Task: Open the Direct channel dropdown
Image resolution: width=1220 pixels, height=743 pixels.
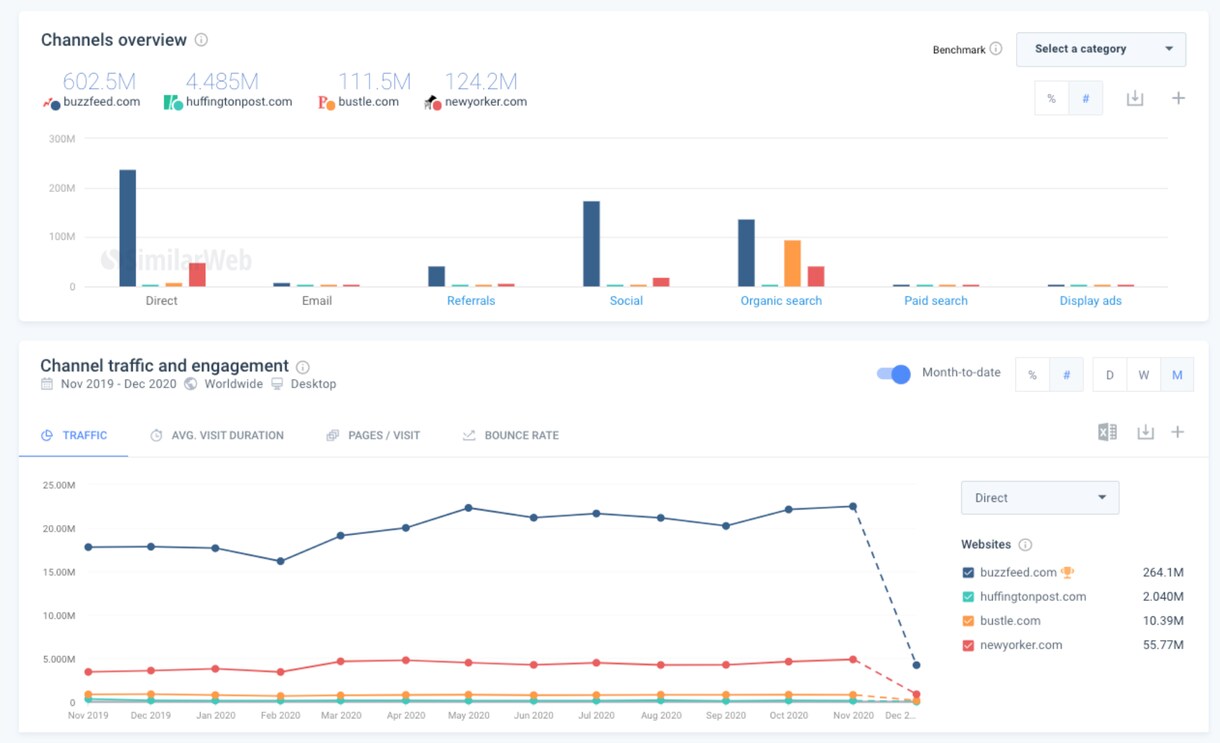Action: pyautogui.click(x=1040, y=498)
